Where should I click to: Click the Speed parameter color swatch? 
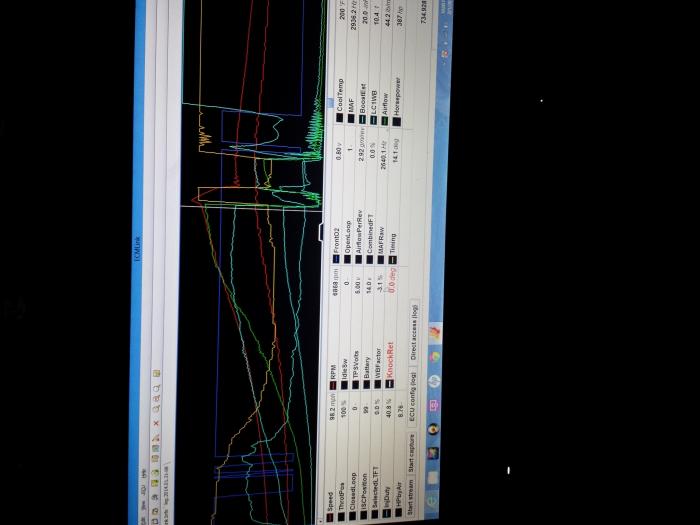[331, 517]
